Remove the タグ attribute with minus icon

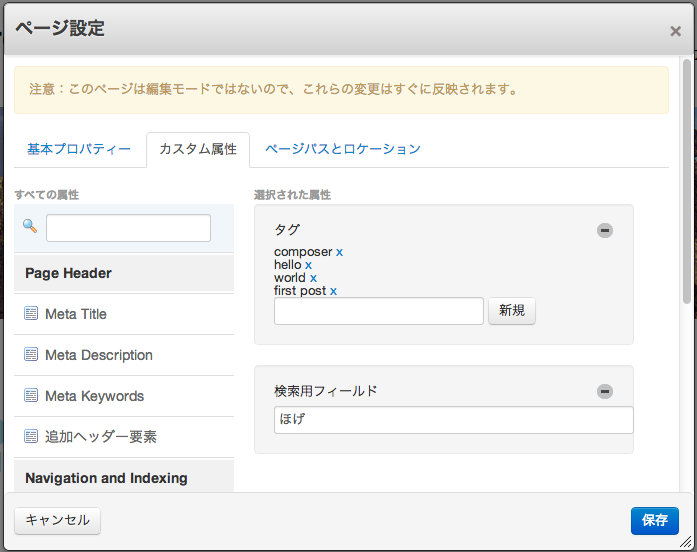click(x=604, y=230)
